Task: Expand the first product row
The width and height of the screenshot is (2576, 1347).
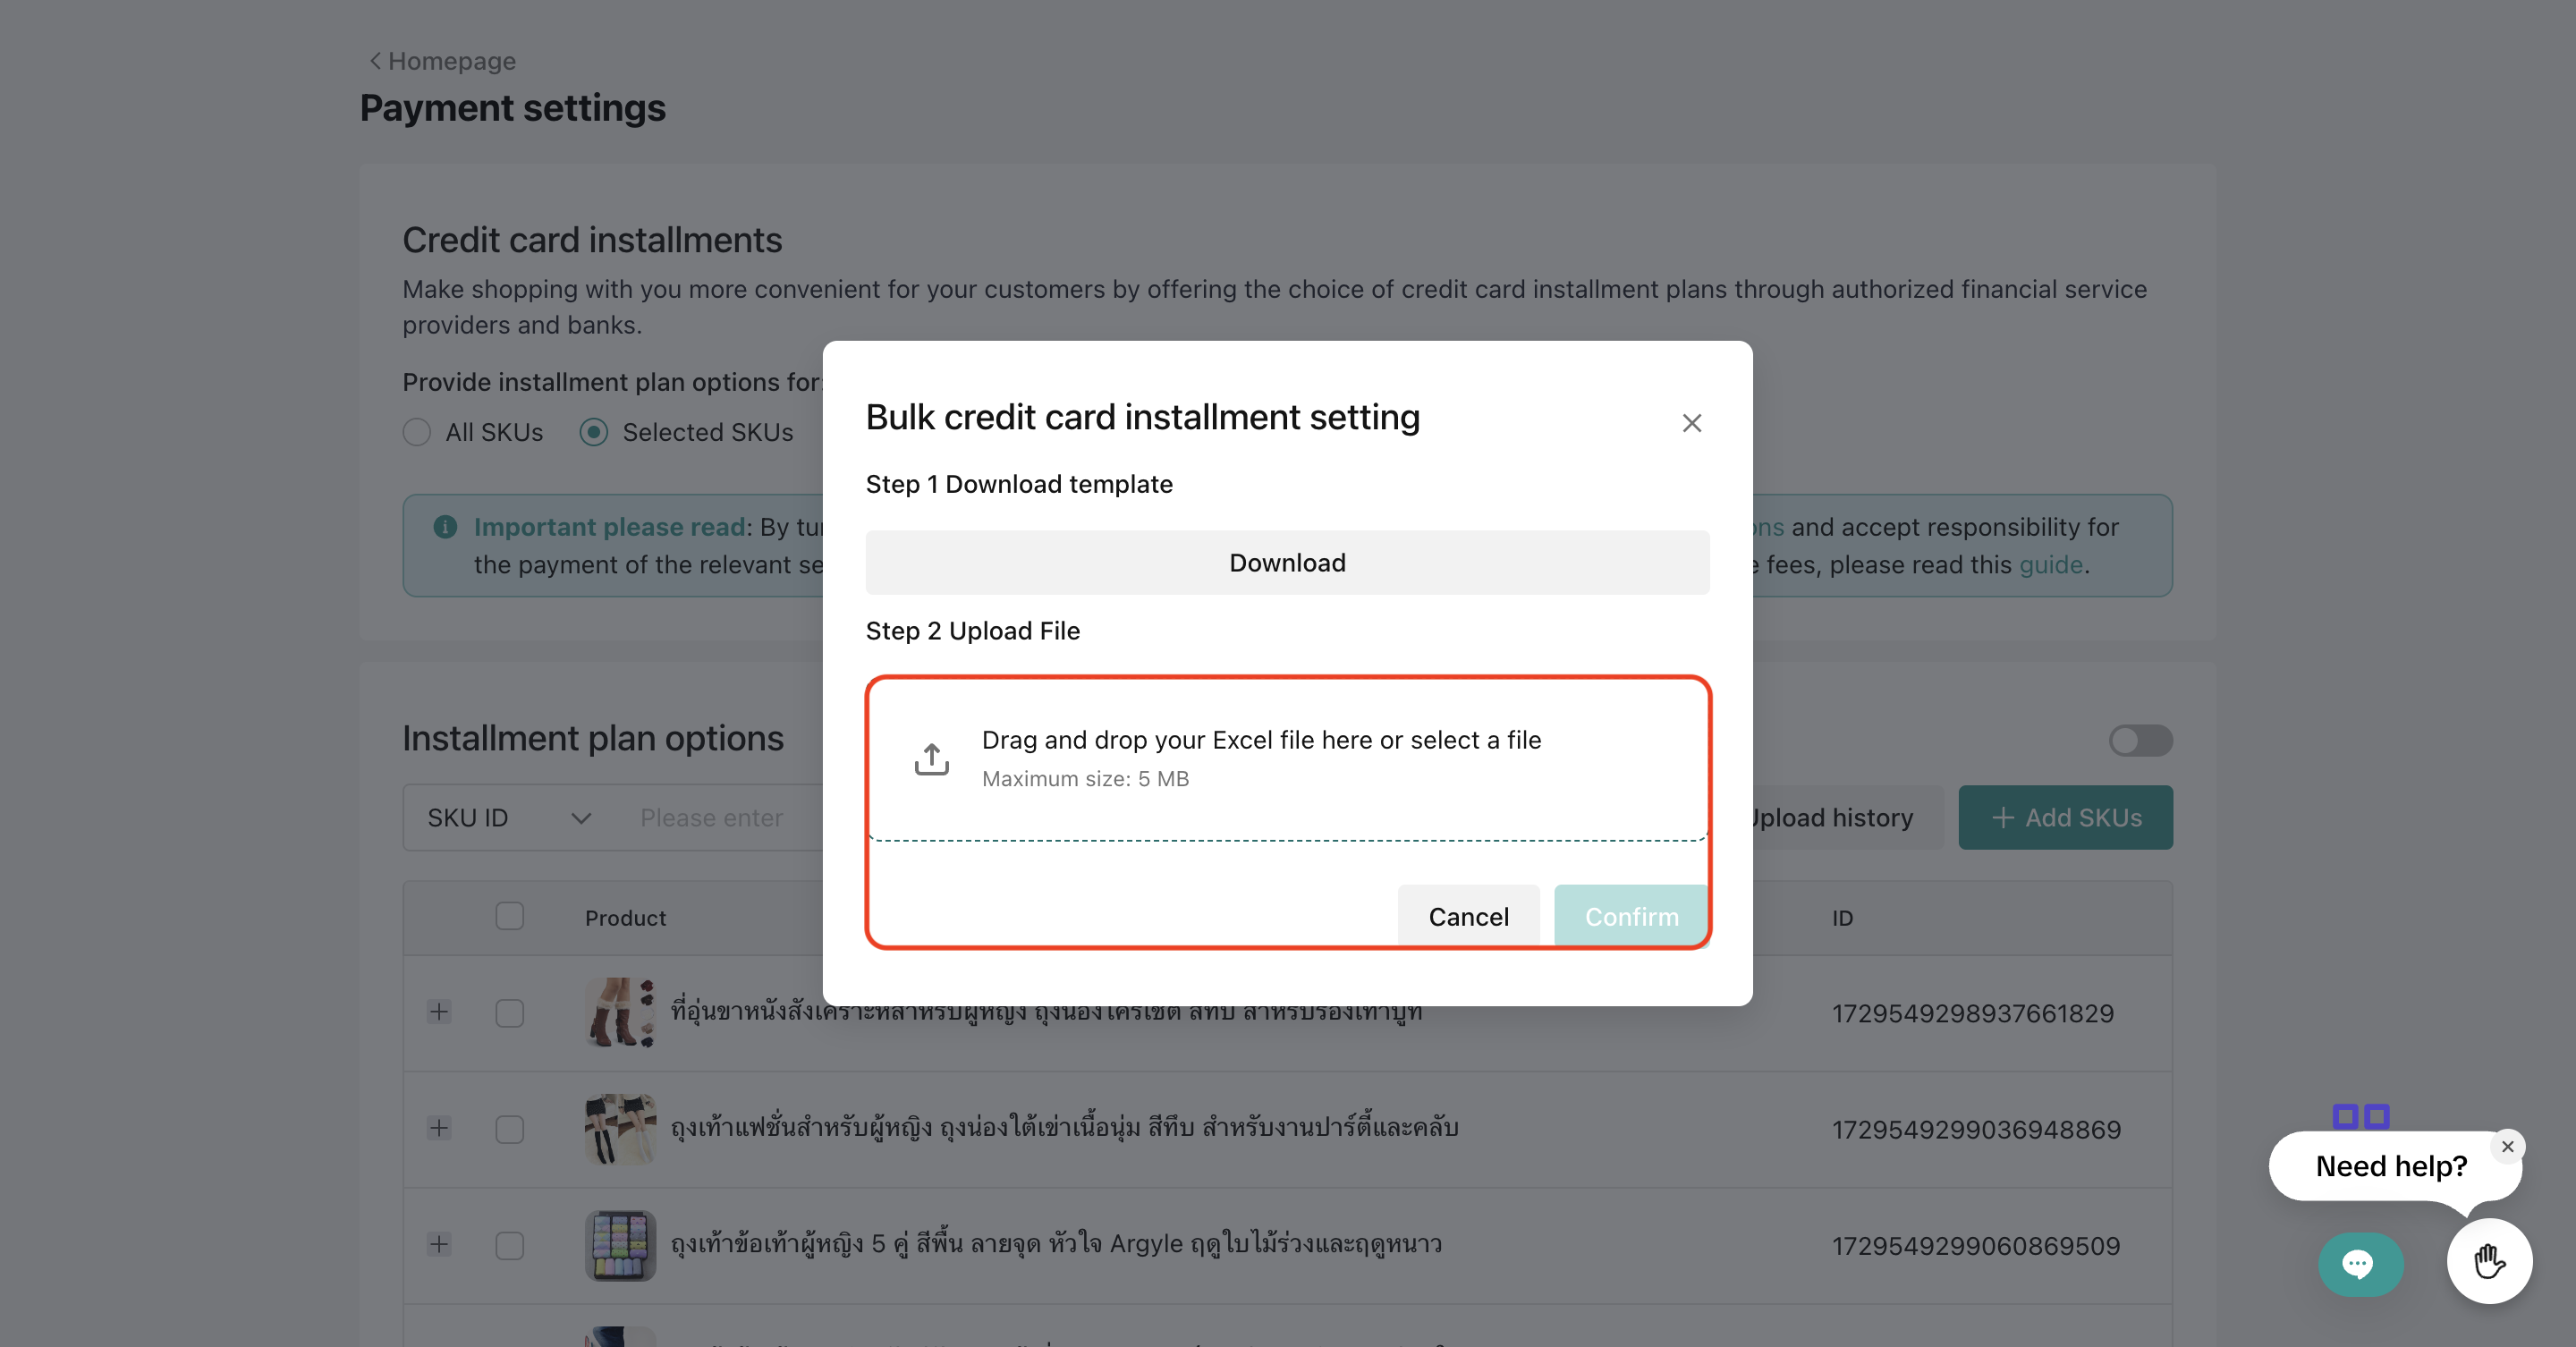Action: [x=439, y=1012]
